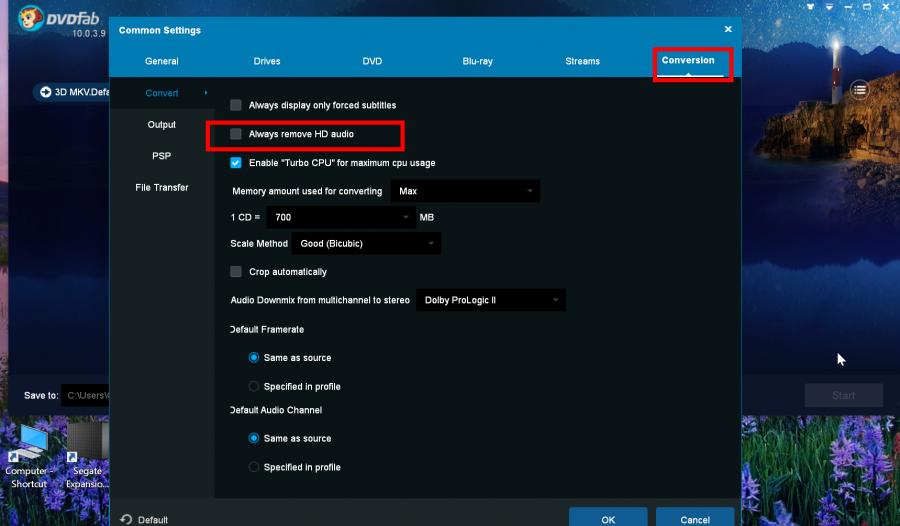Viewport: 900px width, 526px height.
Task: Uncheck Enable Turbo CPU option
Action: pos(236,163)
